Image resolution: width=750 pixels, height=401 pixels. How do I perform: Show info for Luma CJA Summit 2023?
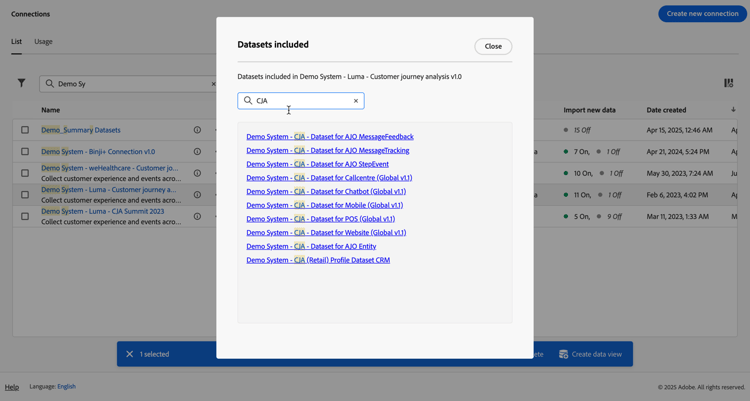(x=197, y=216)
